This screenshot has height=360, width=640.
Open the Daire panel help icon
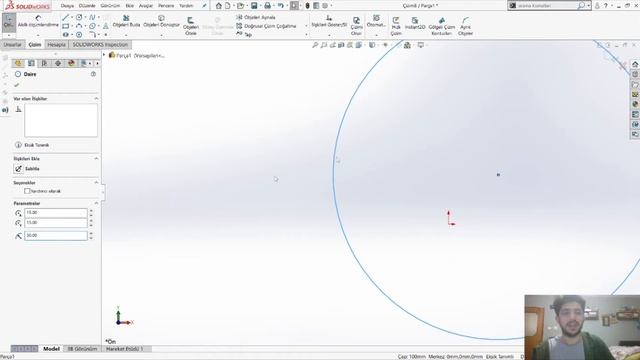tap(93, 74)
